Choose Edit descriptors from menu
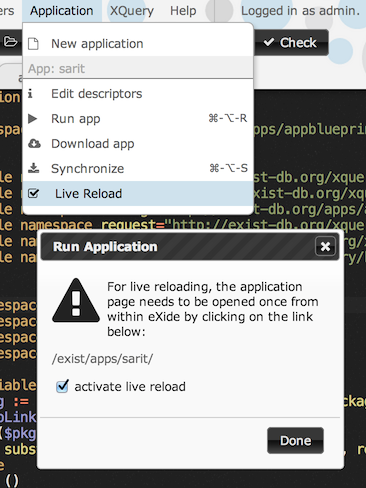The height and width of the screenshot is (488, 366). tap(138, 94)
